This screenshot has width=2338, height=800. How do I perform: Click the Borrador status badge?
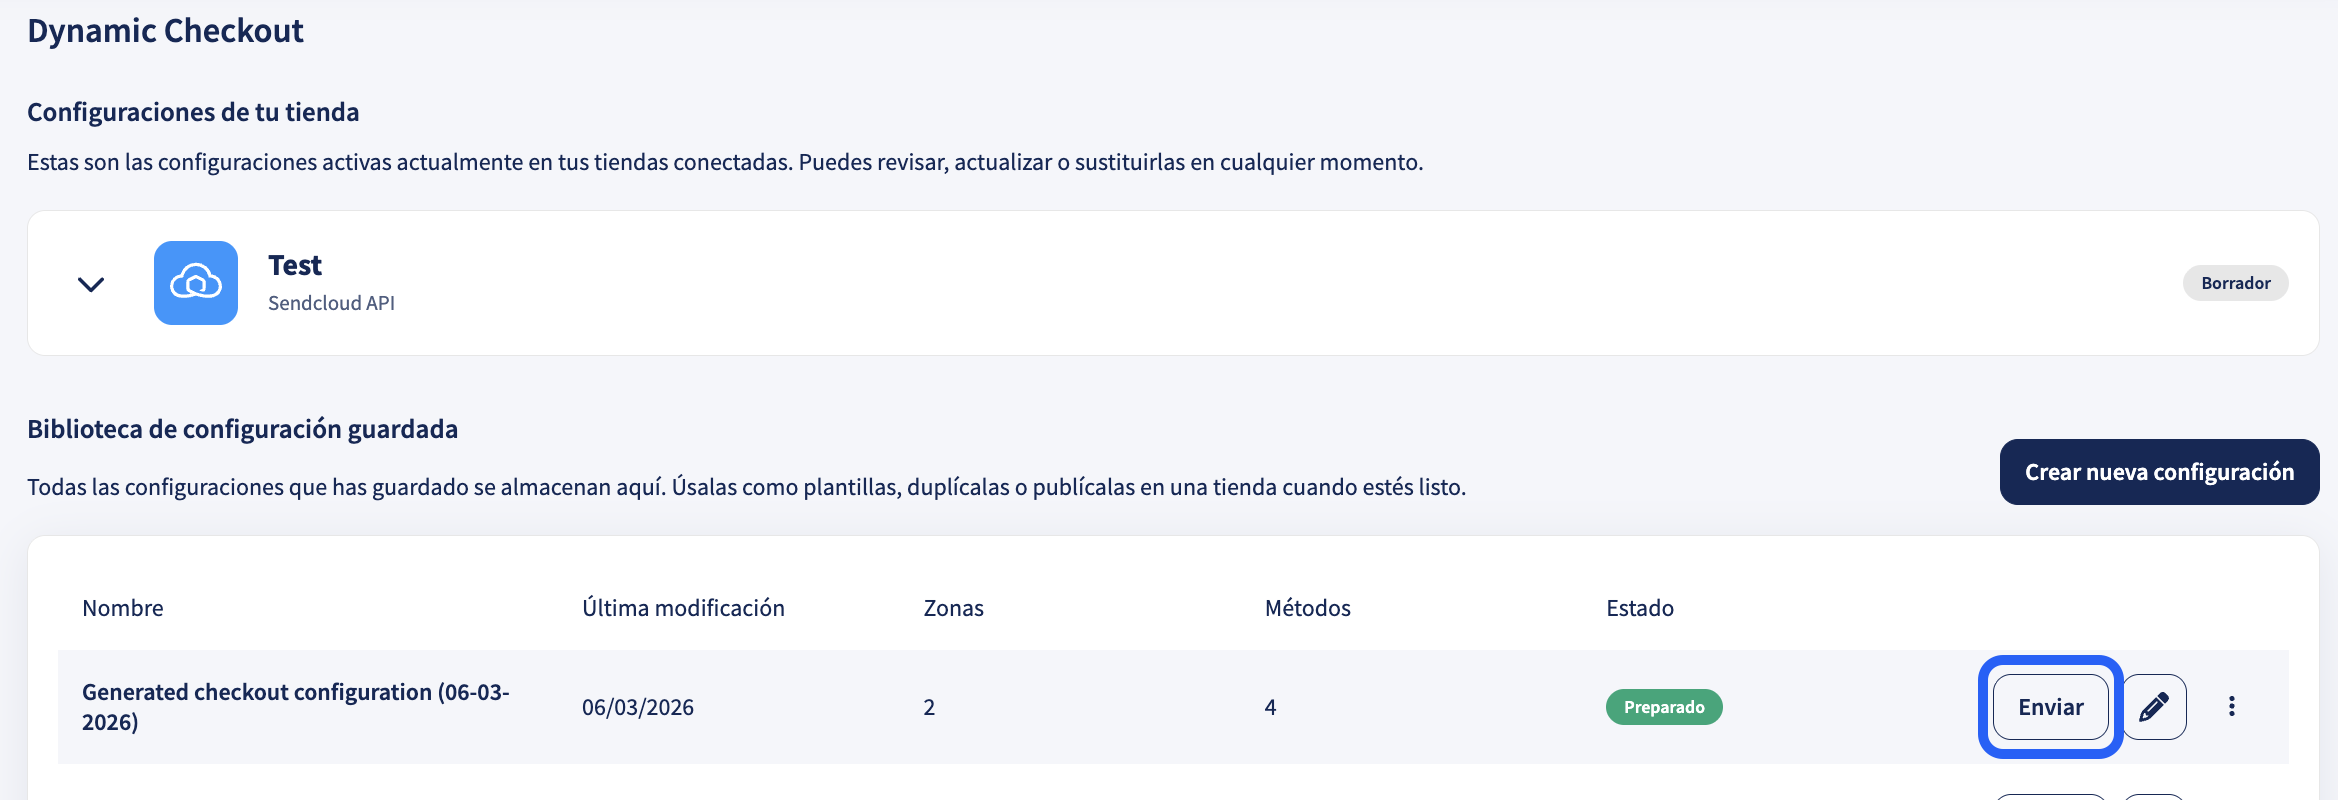(2235, 283)
